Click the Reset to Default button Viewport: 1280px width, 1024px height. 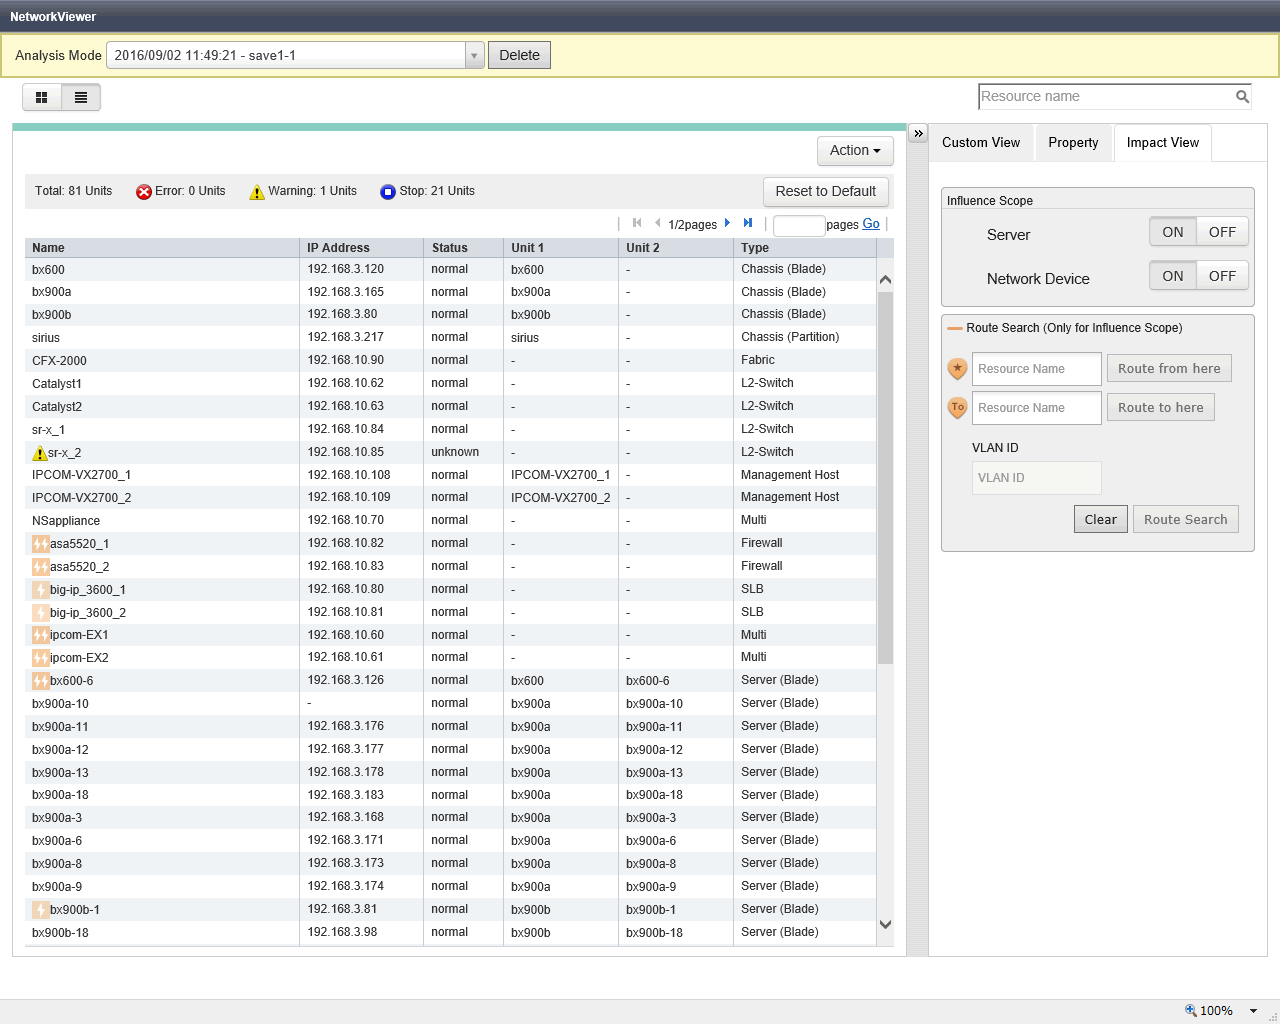(825, 191)
